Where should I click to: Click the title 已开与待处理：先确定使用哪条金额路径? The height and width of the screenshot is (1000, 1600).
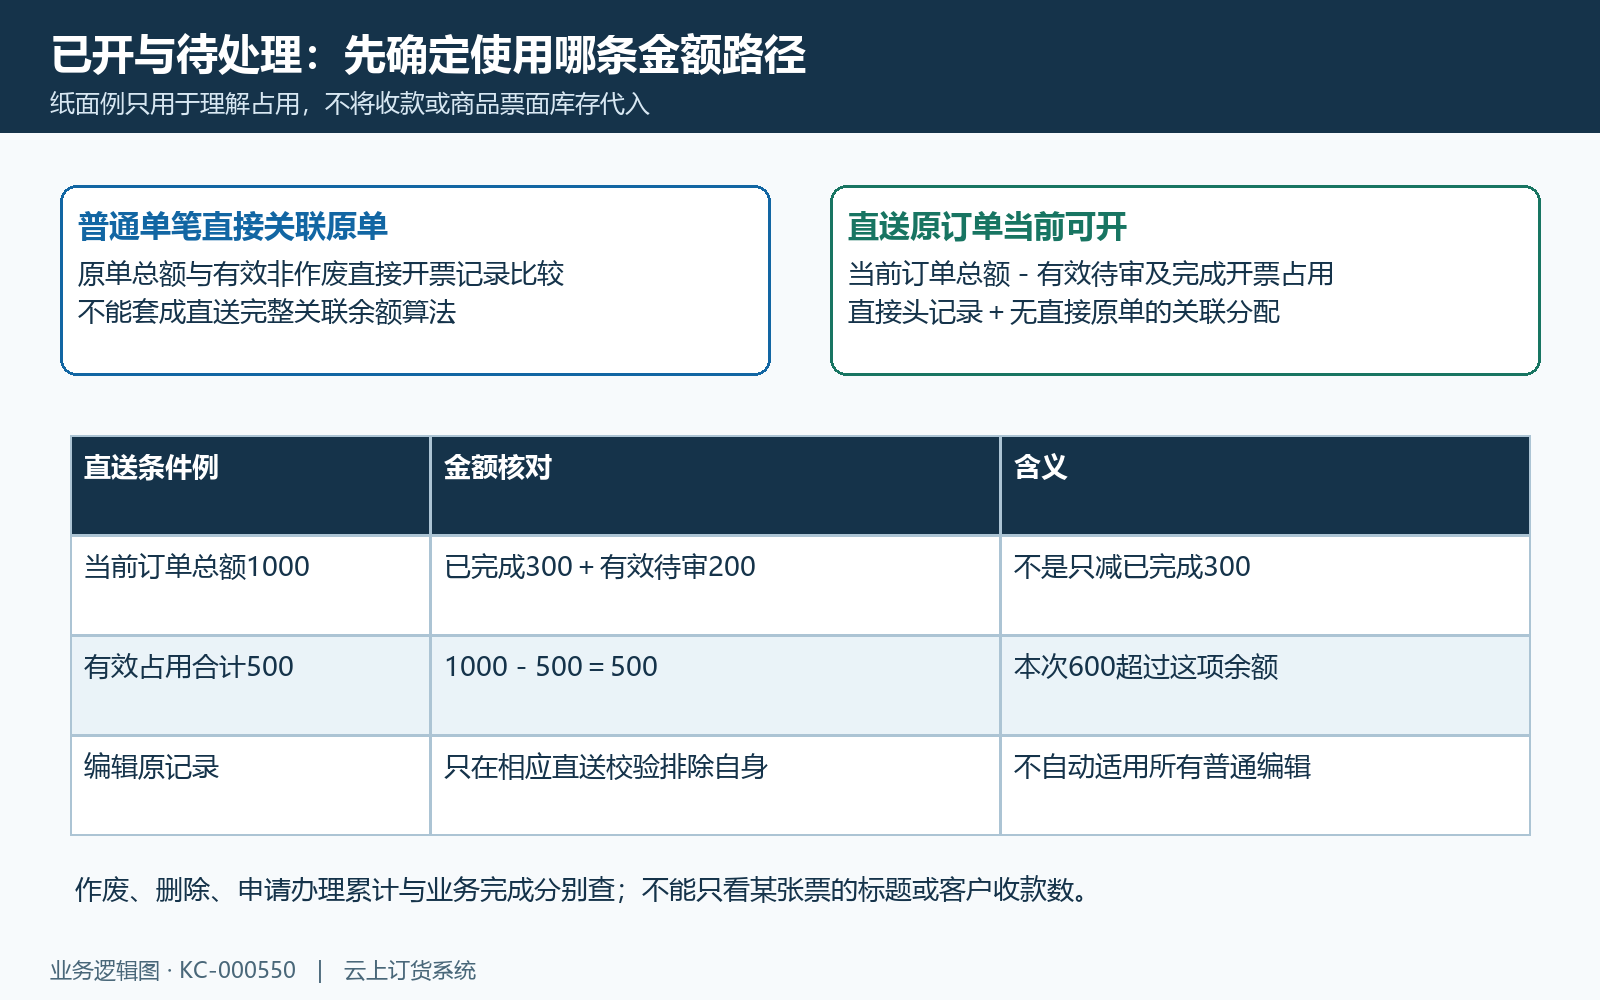click(x=428, y=55)
